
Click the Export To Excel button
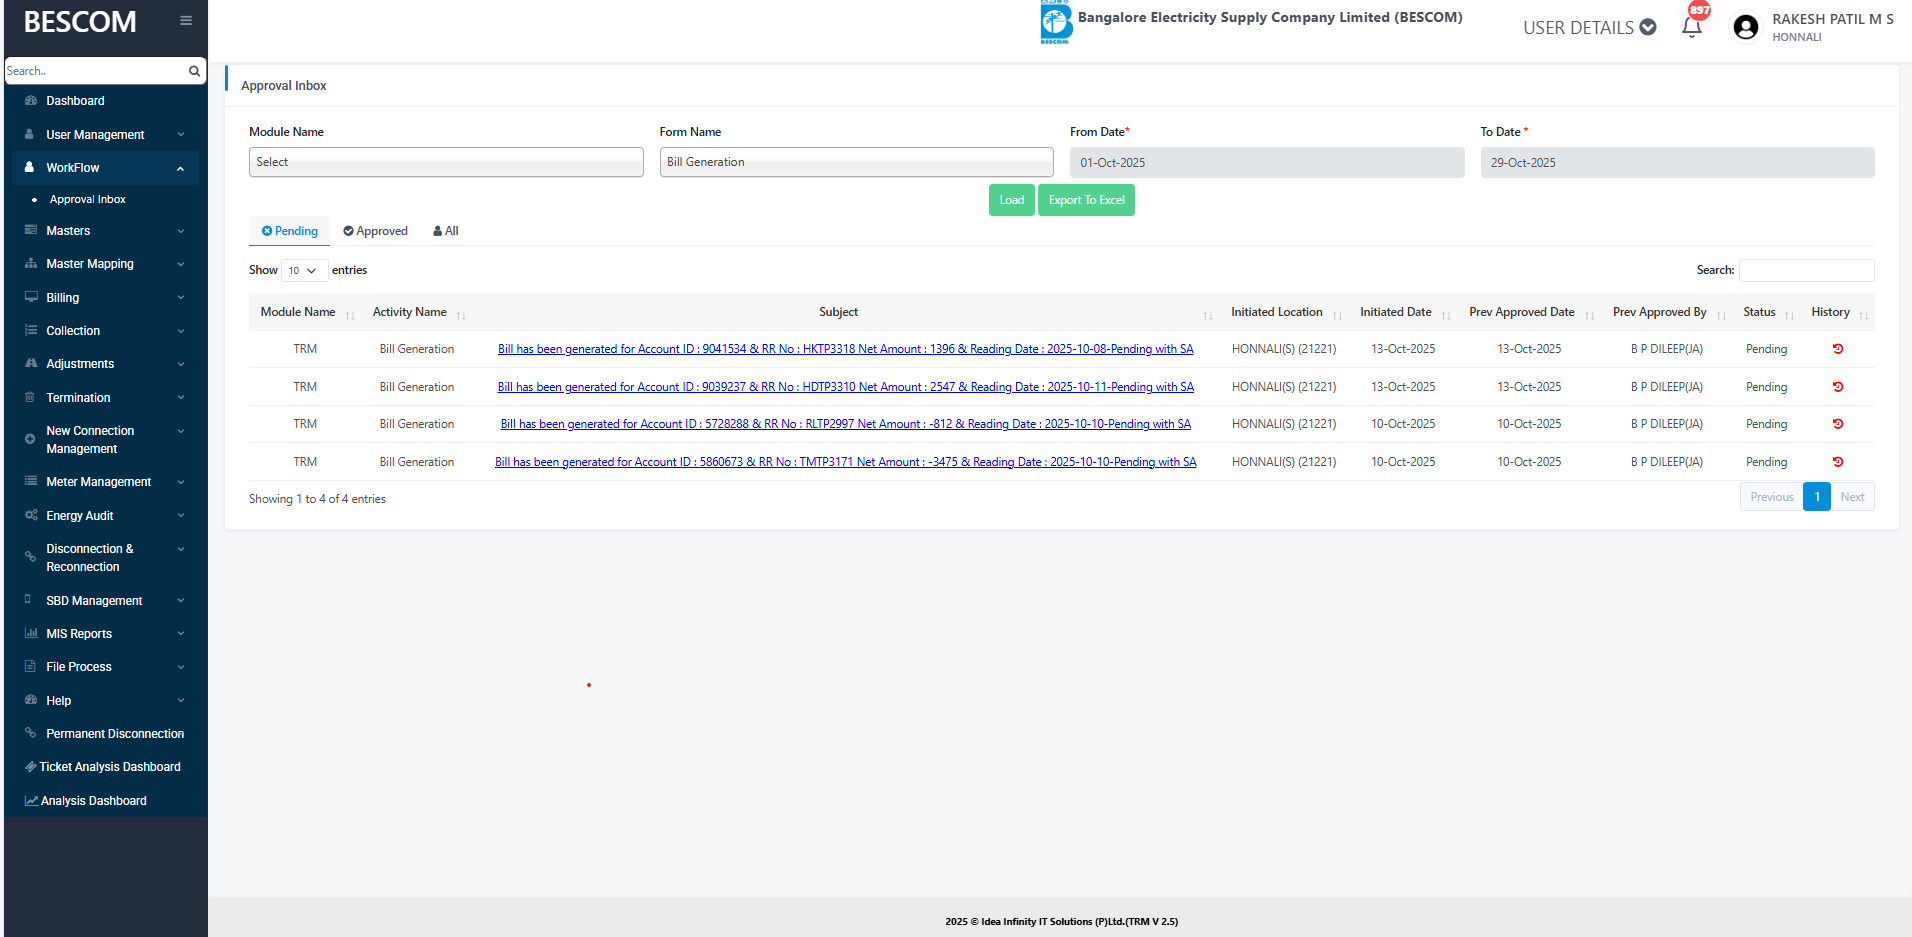[x=1086, y=200]
